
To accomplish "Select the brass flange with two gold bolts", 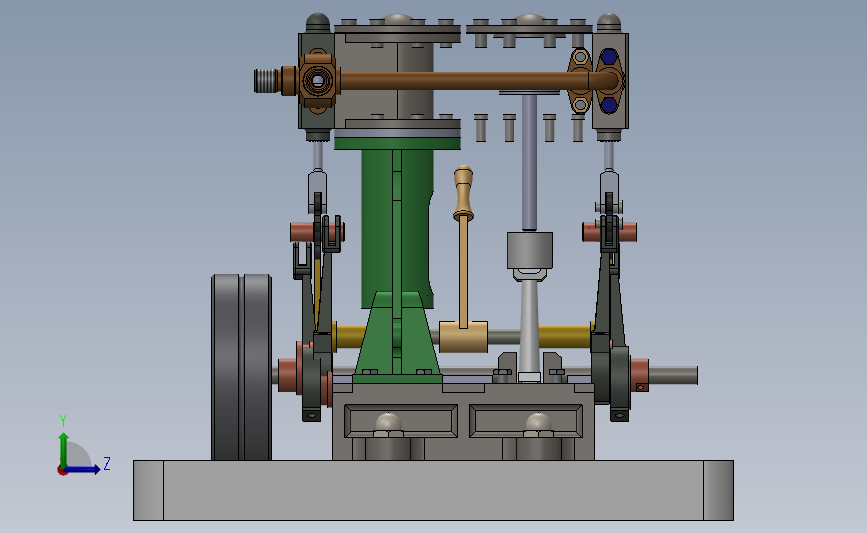I will pyautogui.click(x=581, y=81).
